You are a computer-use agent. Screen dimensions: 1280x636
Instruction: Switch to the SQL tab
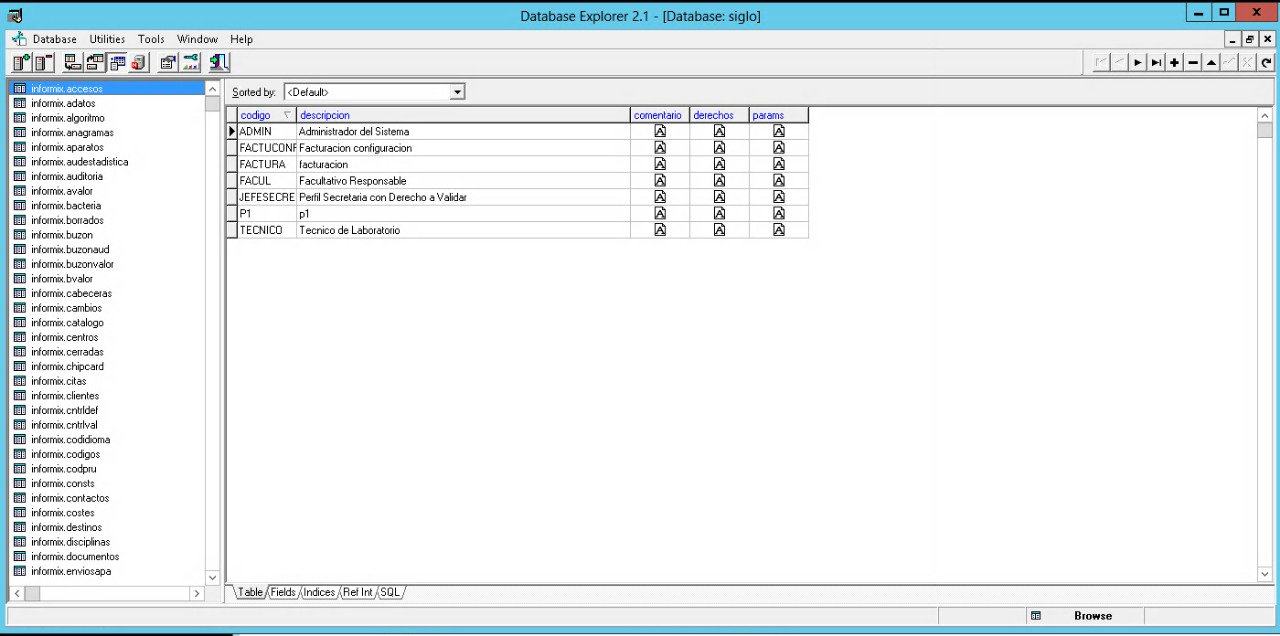coord(390,592)
